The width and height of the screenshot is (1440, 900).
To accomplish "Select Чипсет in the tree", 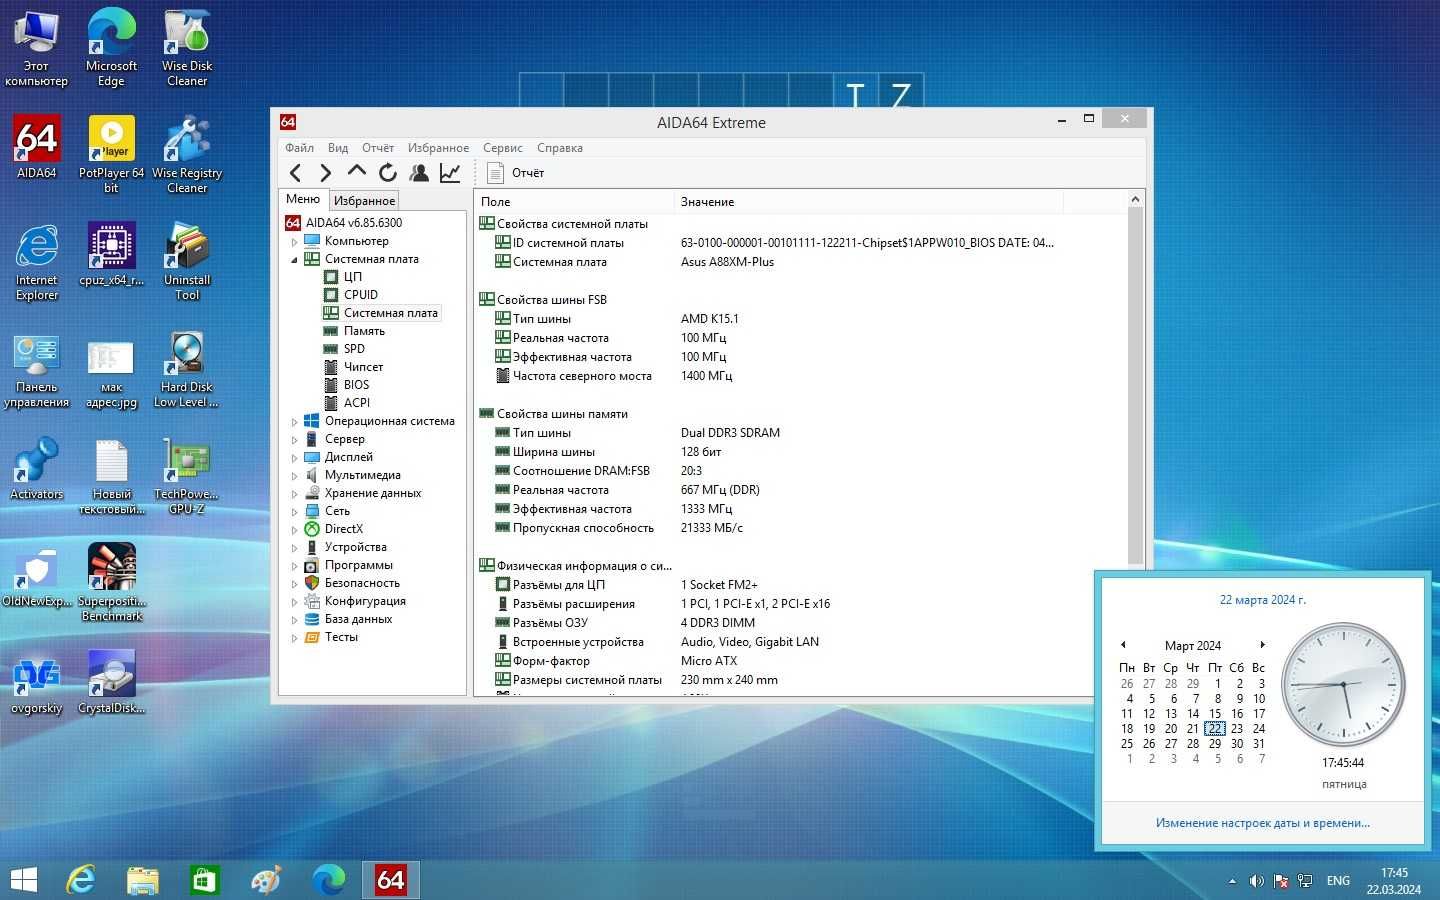I will (x=363, y=367).
